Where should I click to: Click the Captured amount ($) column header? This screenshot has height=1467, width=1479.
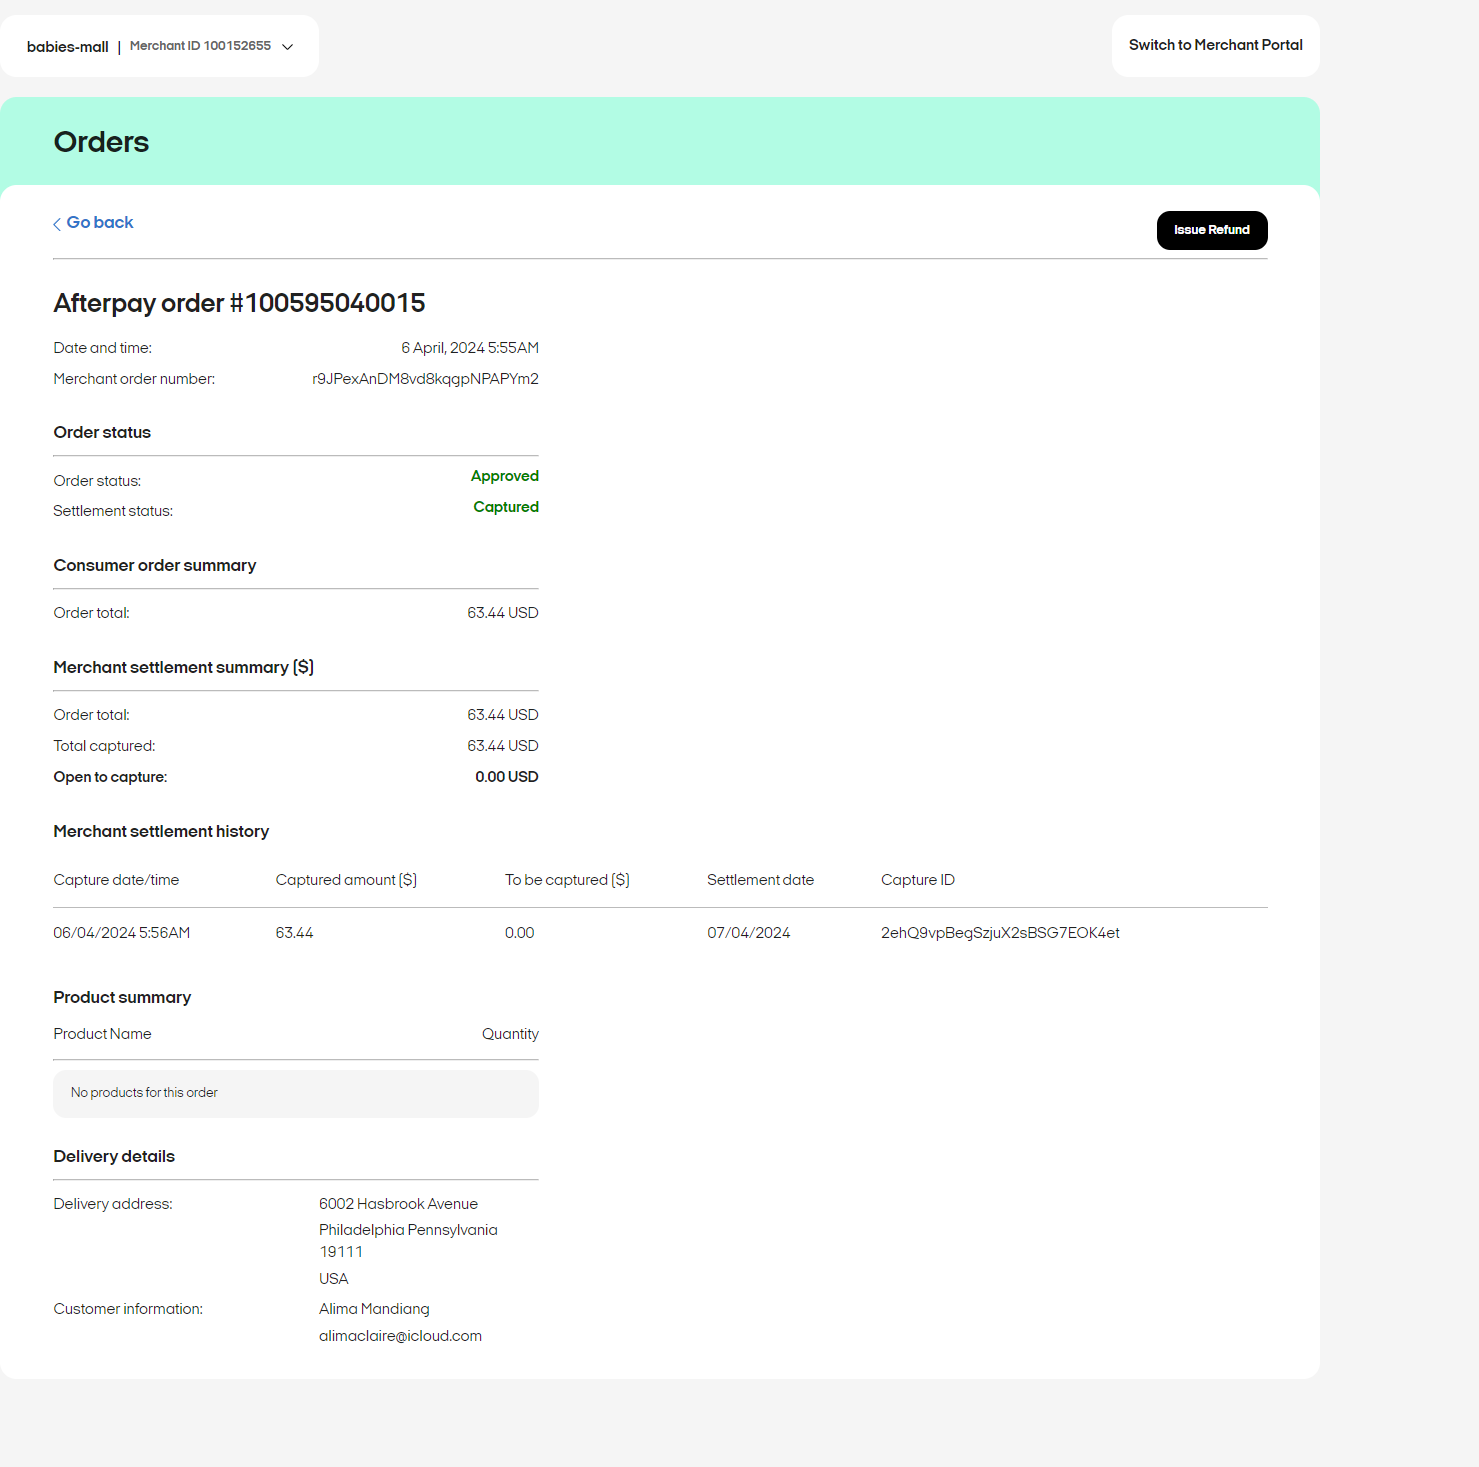click(347, 880)
